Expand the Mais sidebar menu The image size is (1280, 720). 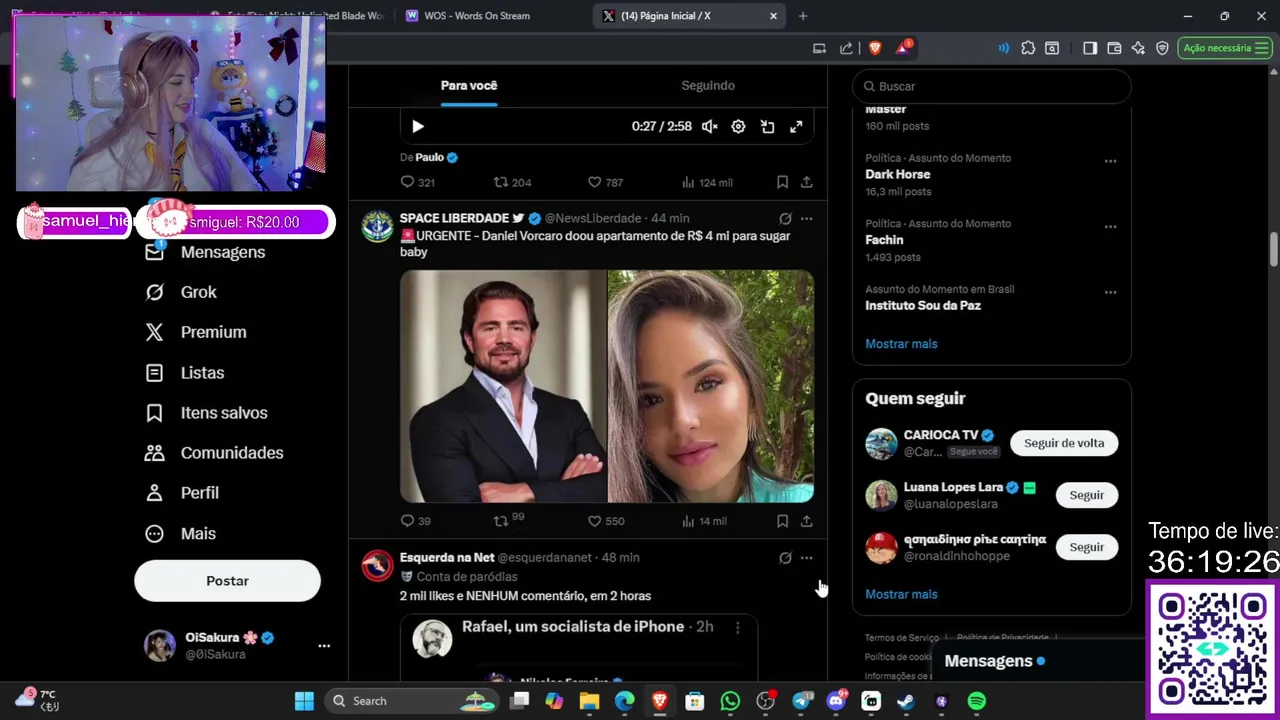point(180,534)
